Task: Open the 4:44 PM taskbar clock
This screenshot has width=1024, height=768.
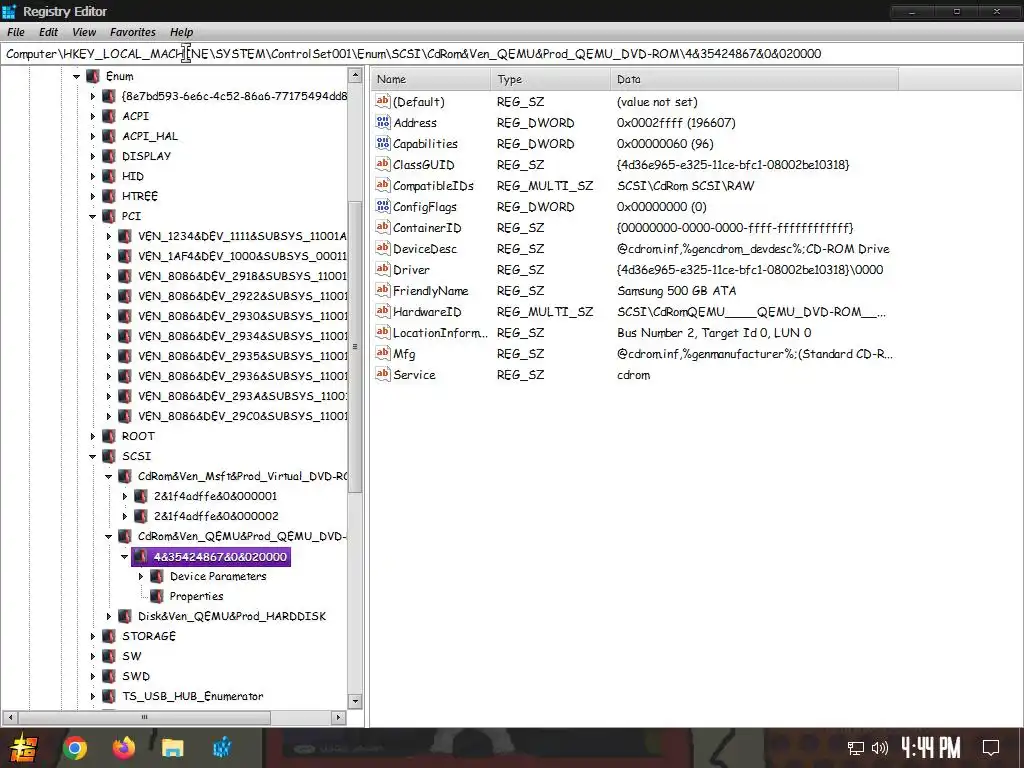Action: tap(931, 748)
